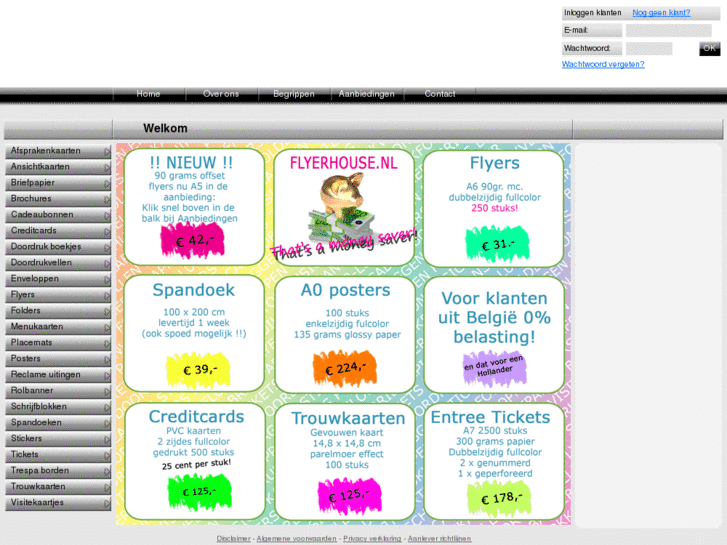
Task: Open the Algemene voorwaarden footer link
Action: point(297,539)
